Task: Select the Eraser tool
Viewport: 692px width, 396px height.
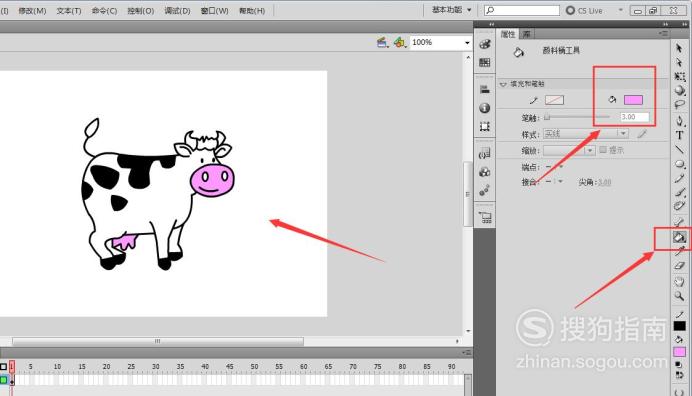Action: pyautogui.click(x=679, y=266)
